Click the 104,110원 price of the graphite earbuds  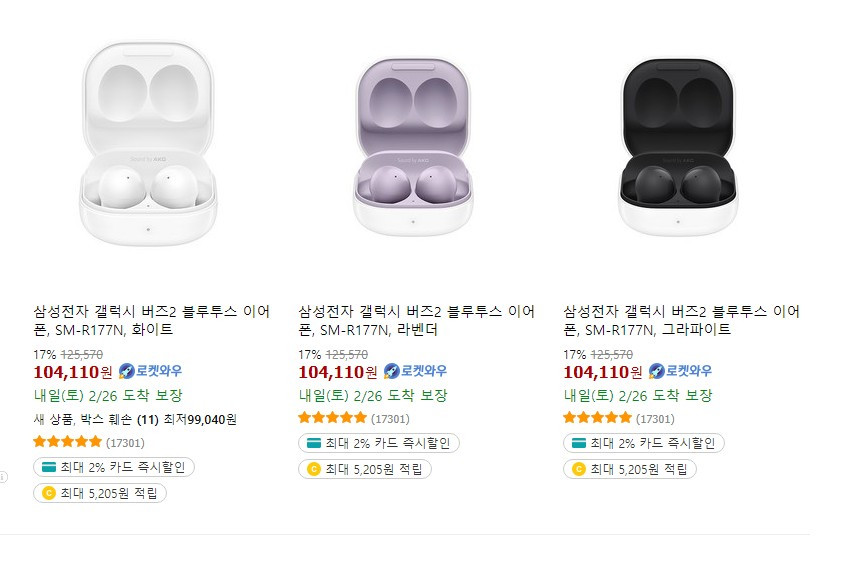coord(603,372)
